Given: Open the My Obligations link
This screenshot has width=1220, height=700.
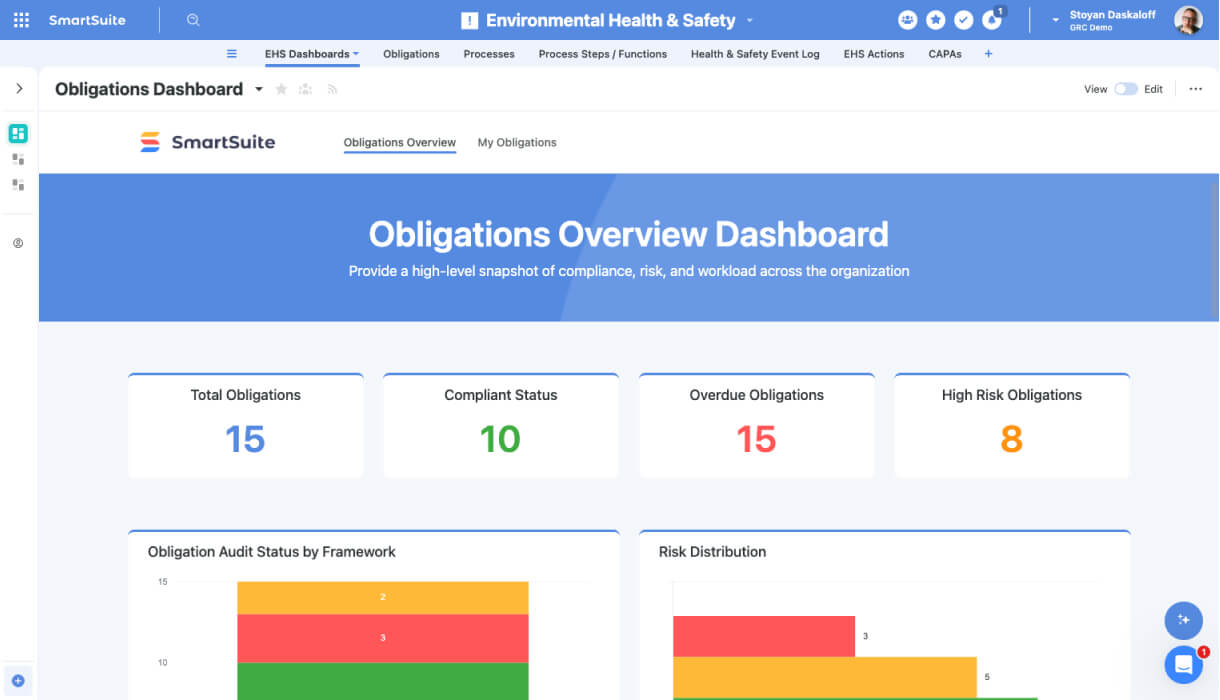Looking at the screenshot, I should [517, 143].
